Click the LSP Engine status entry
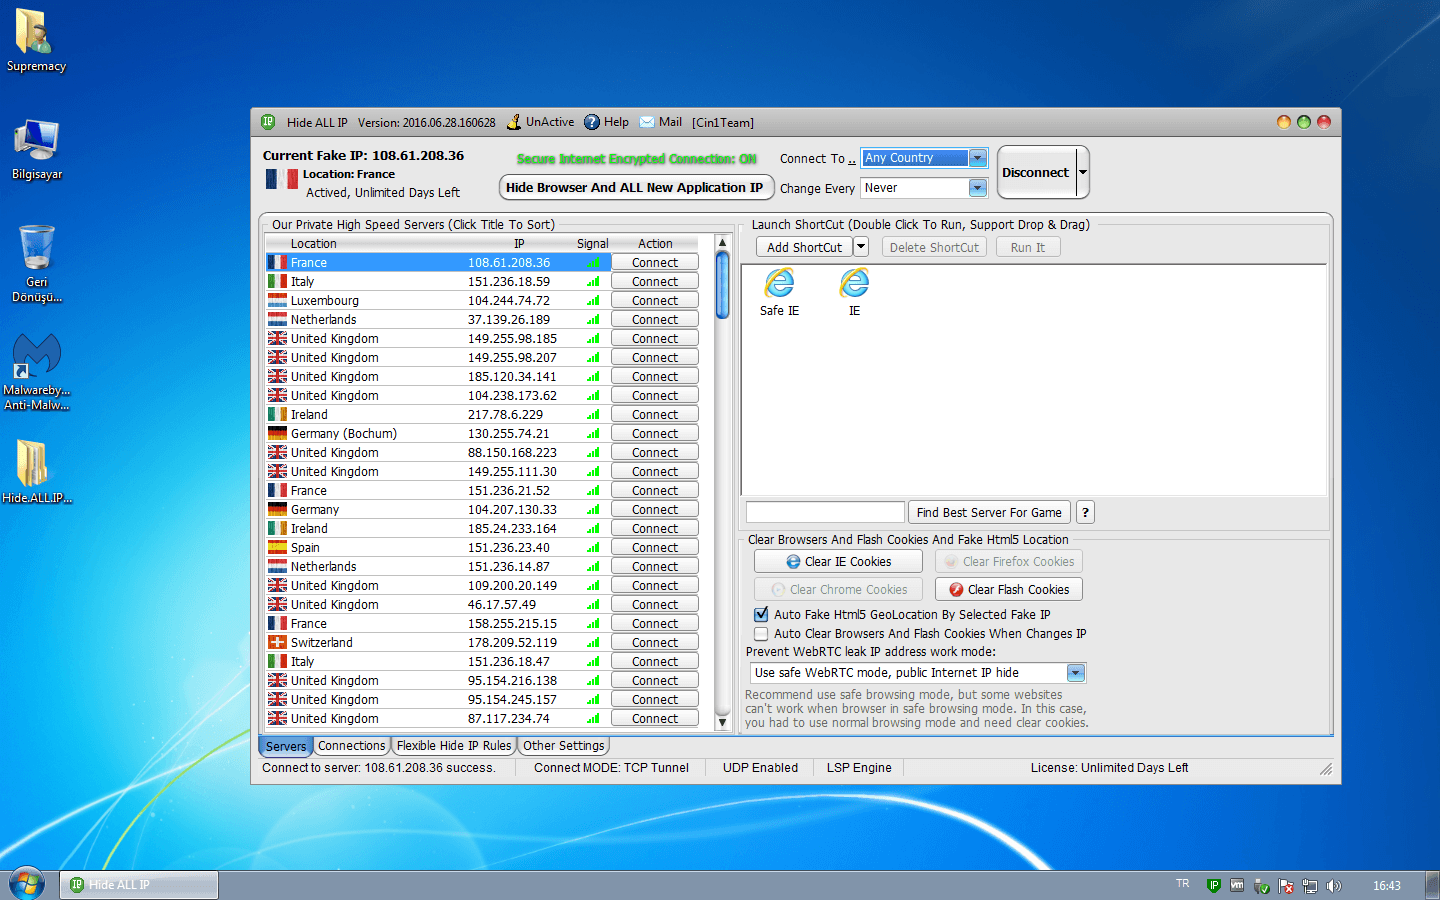Image resolution: width=1440 pixels, height=900 pixels. click(859, 768)
